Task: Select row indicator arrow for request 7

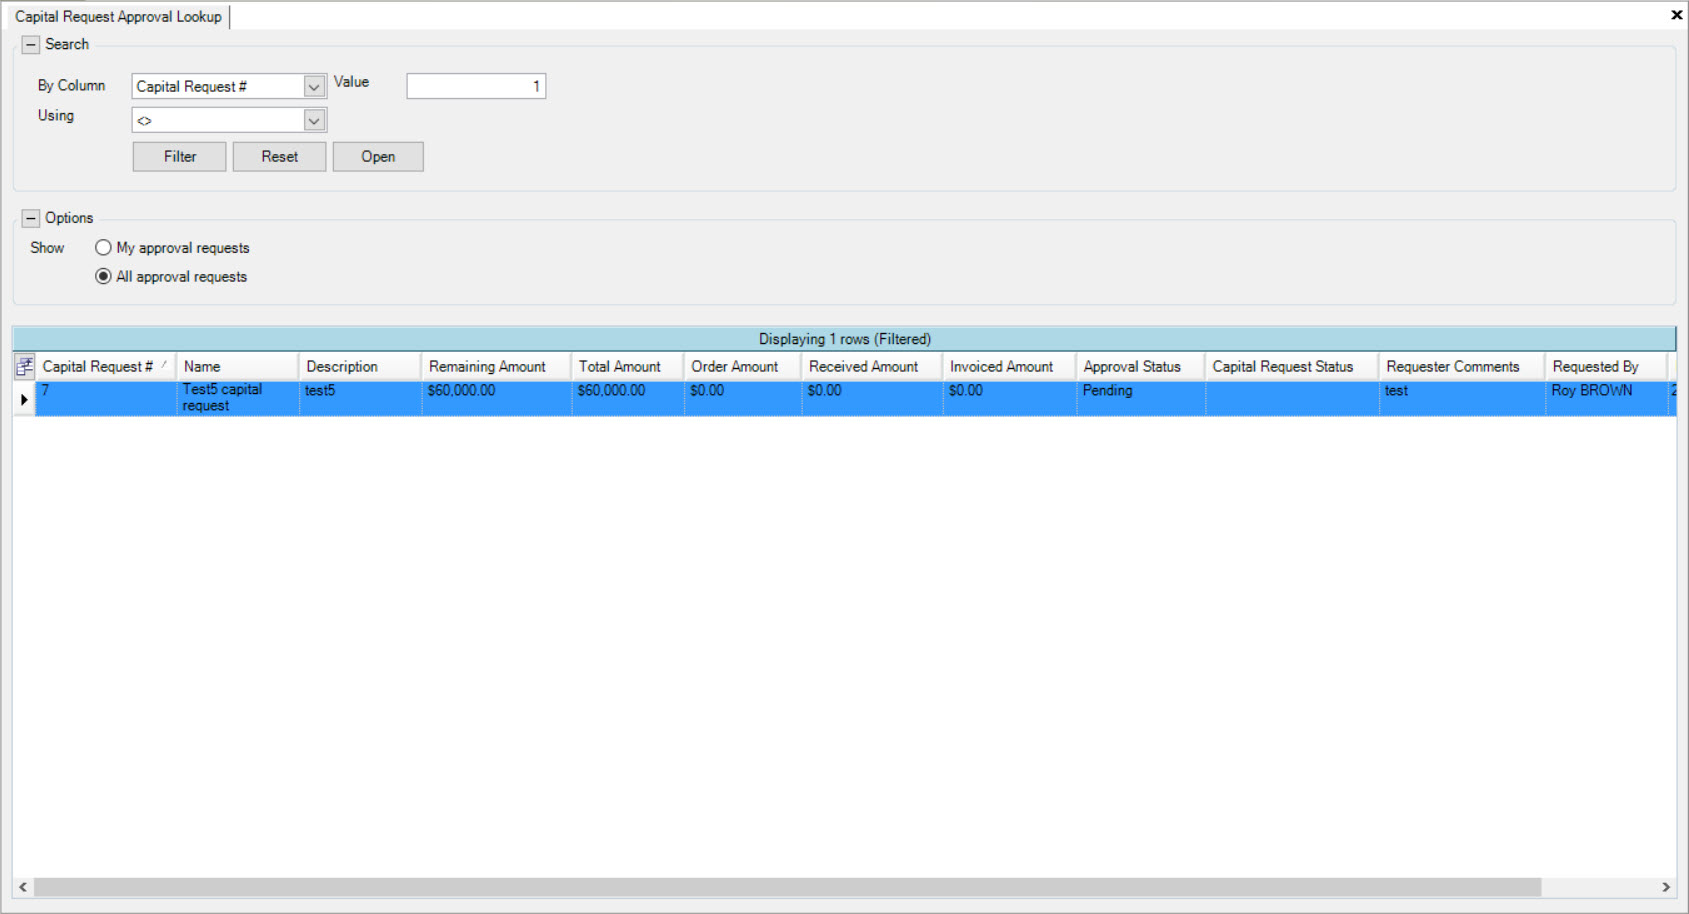Action: (24, 399)
